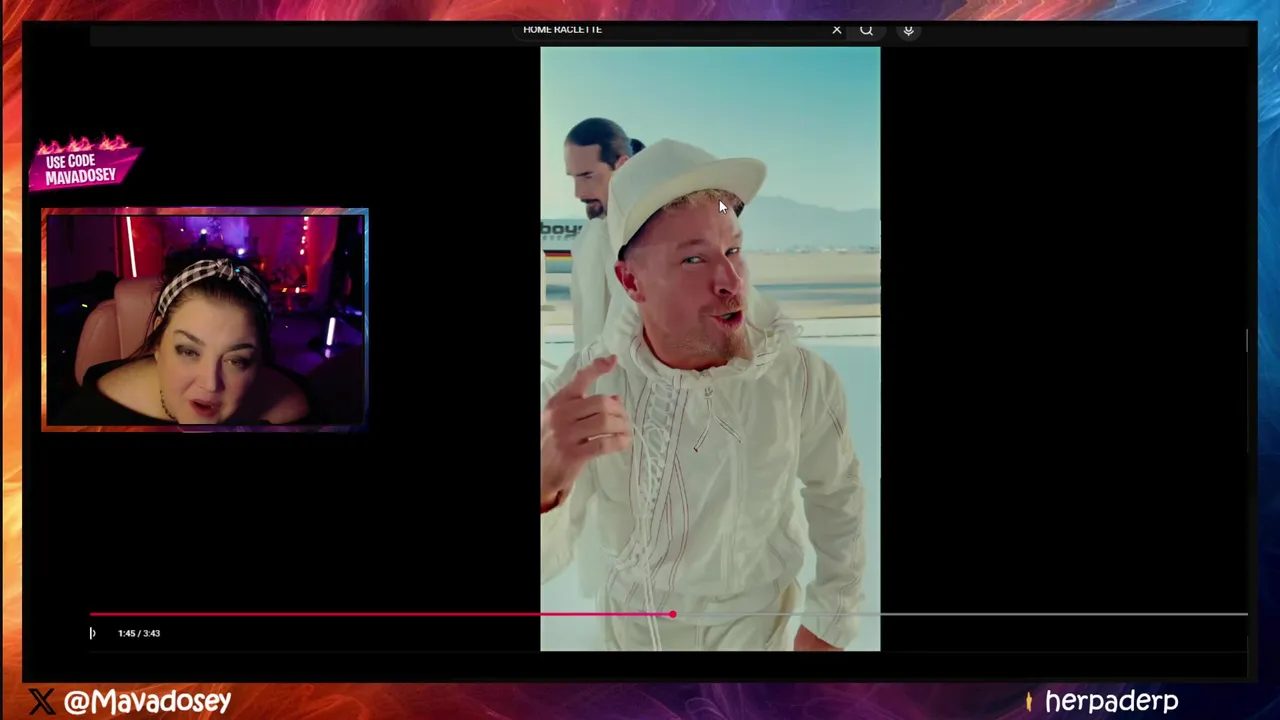Viewport: 1280px width, 720px height.
Task: Click the vertical music video player
Action: [710, 349]
